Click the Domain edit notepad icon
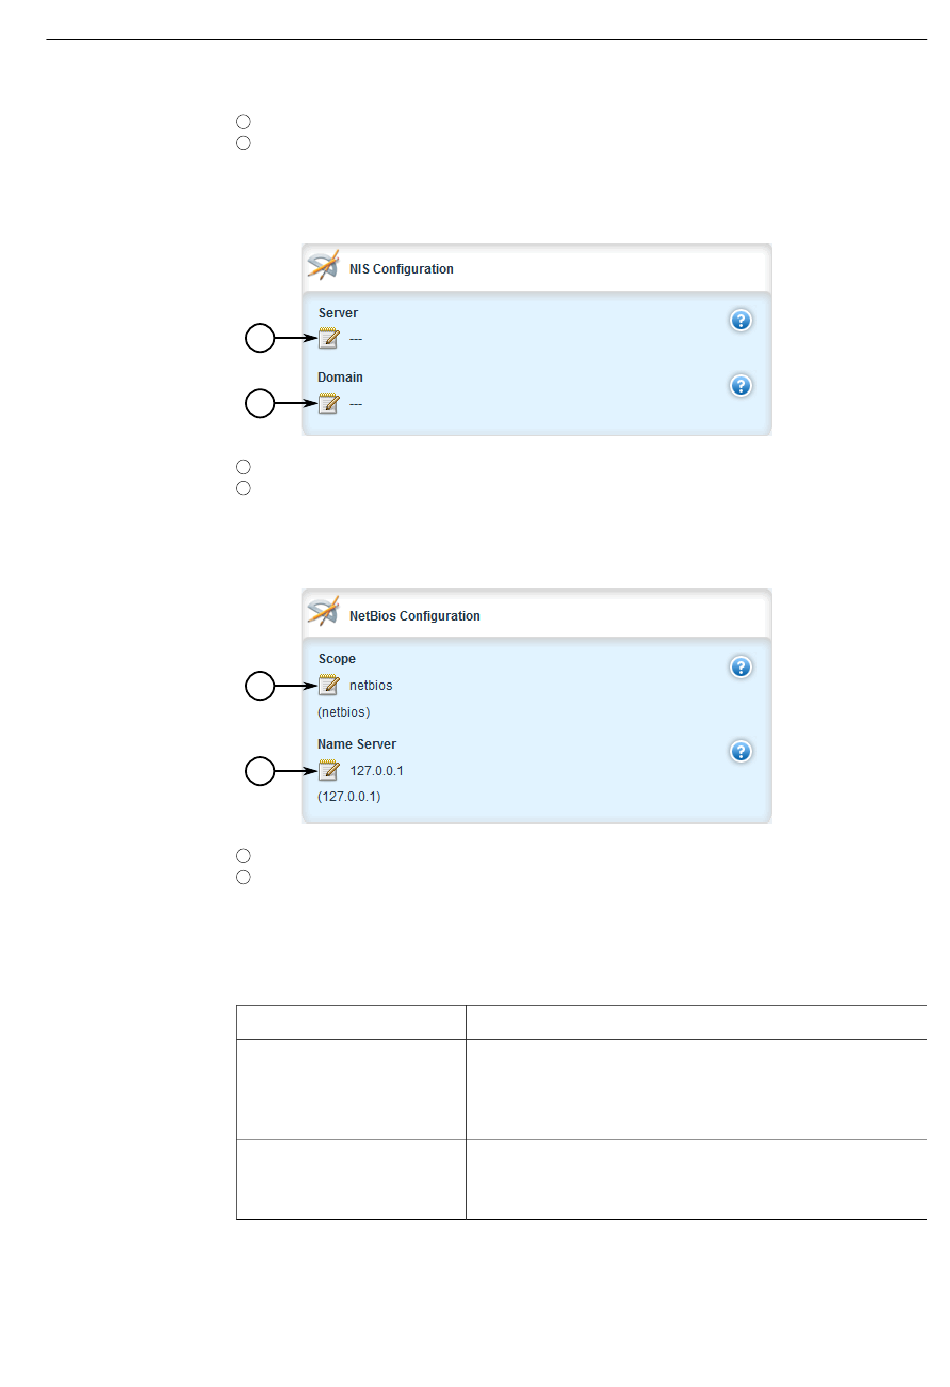 pyautogui.click(x=329, y=404)
